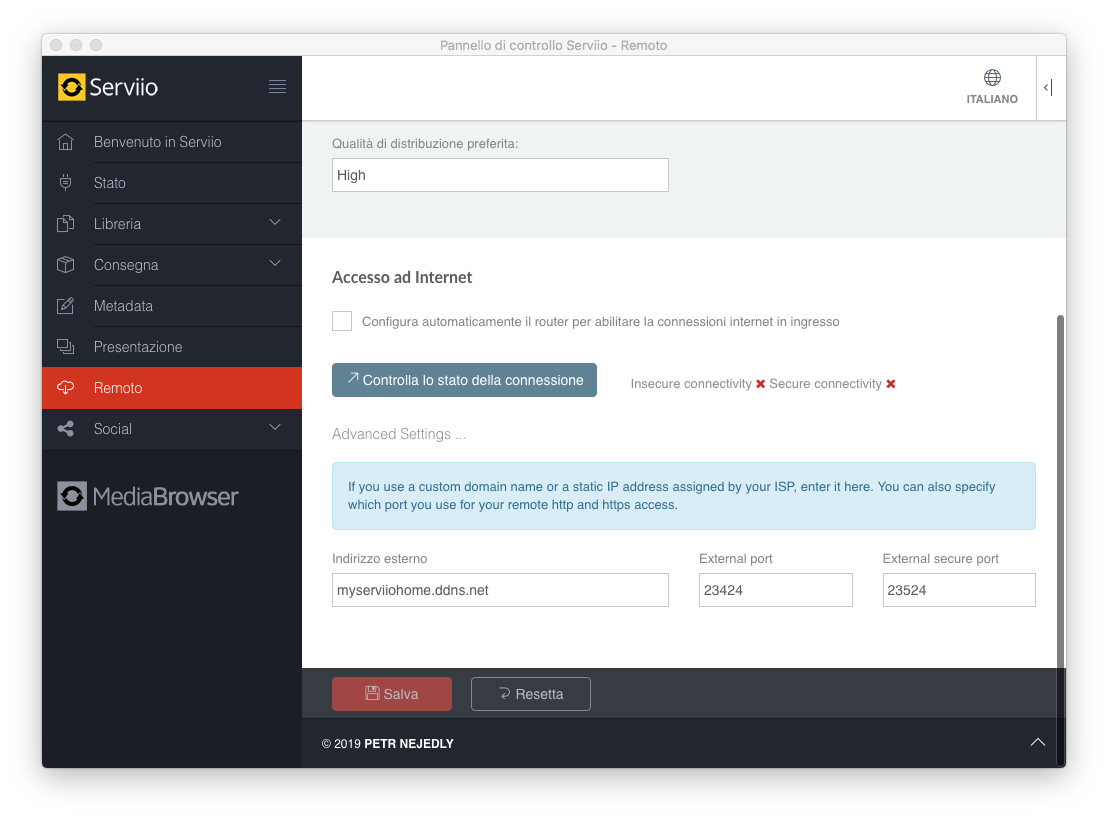This screenshot has height=818, width=1108.
Task: Click the plug icon next to Stato
Action: pos(66,183)
